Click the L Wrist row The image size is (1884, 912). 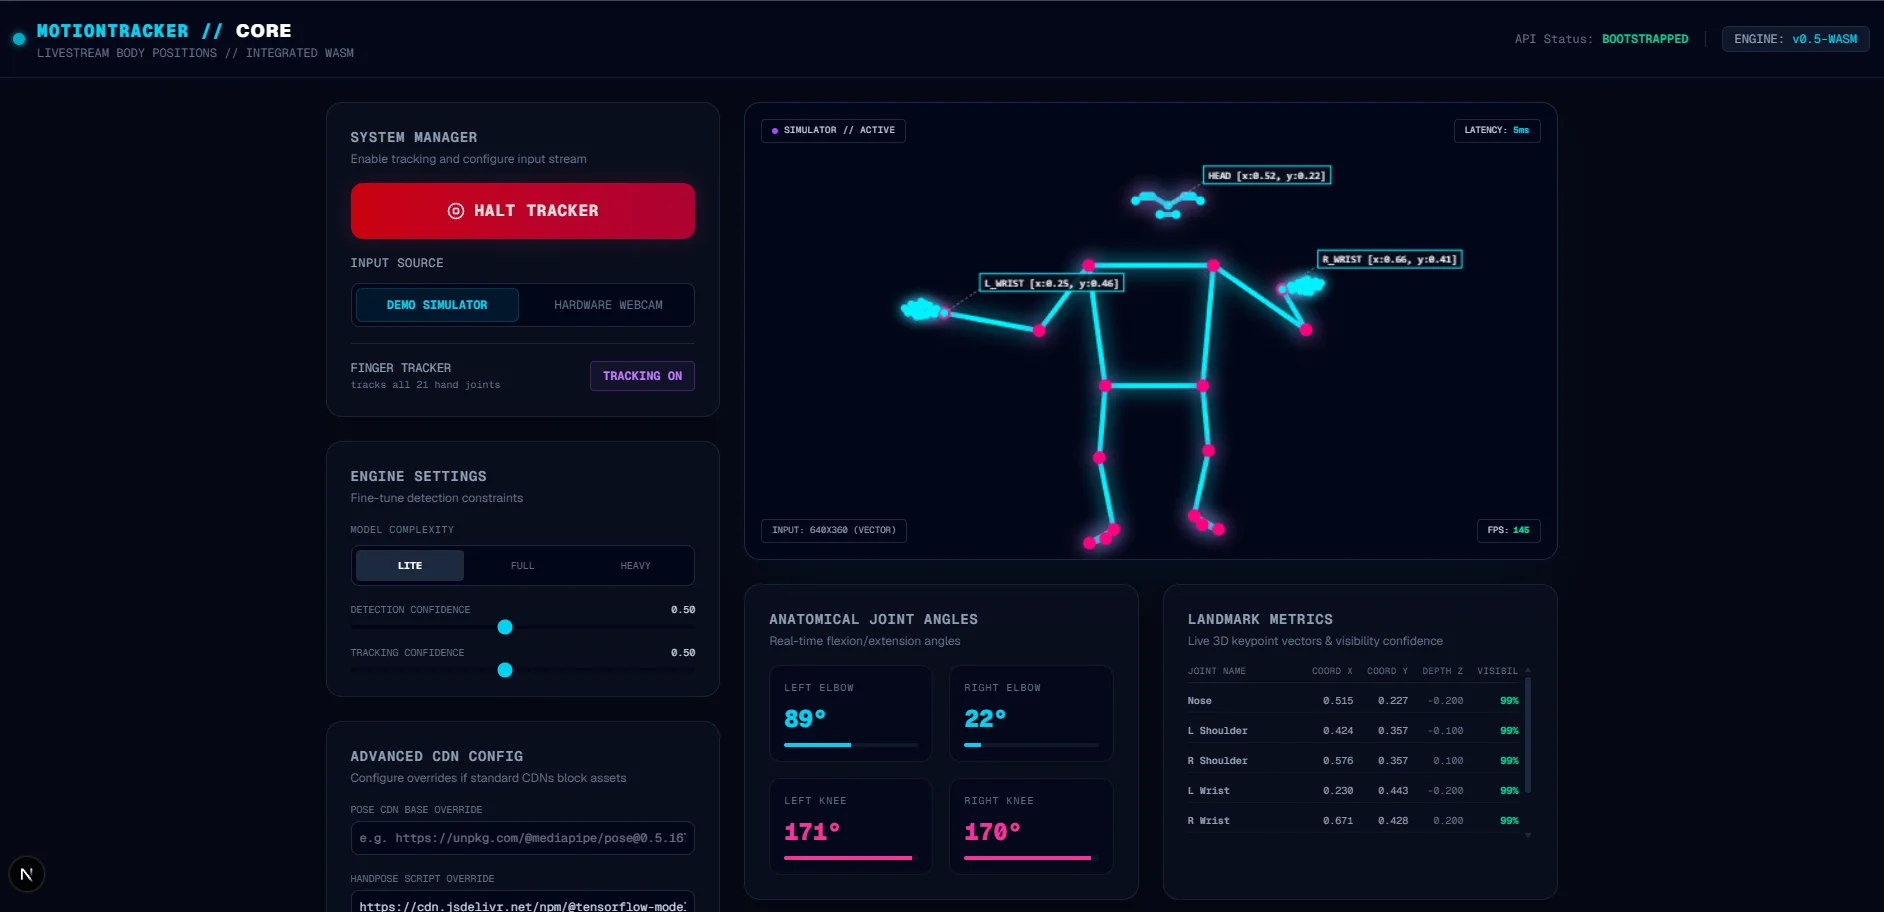(1354, 791)
